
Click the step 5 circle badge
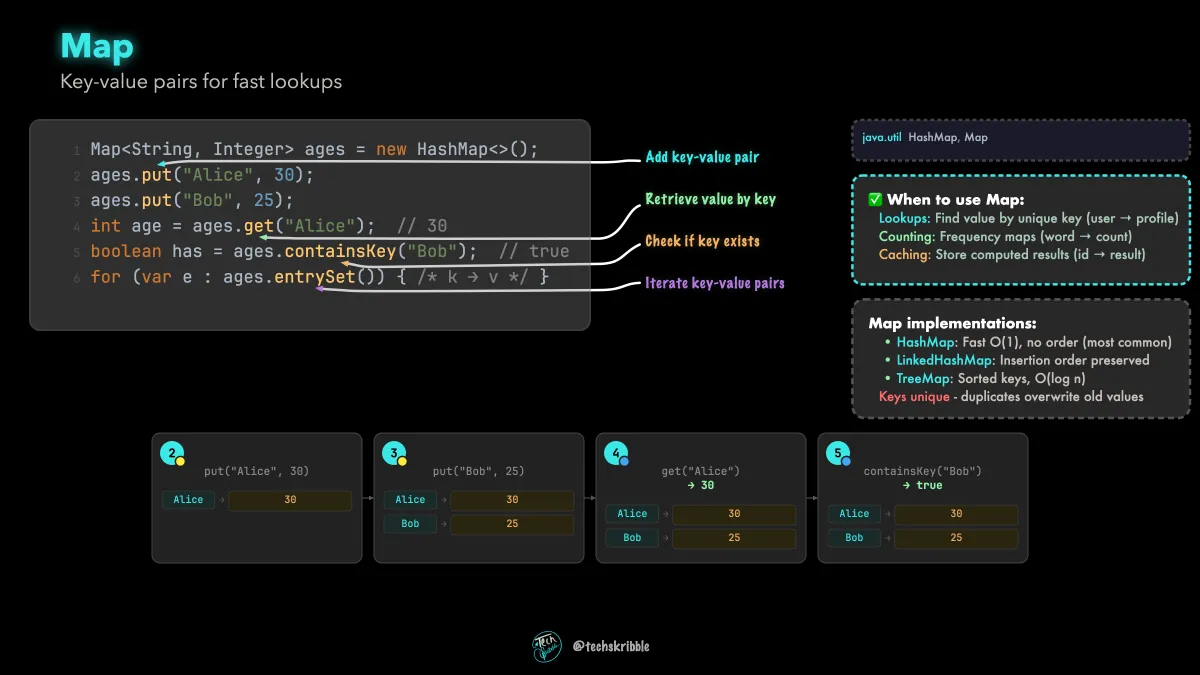(840, 454)
